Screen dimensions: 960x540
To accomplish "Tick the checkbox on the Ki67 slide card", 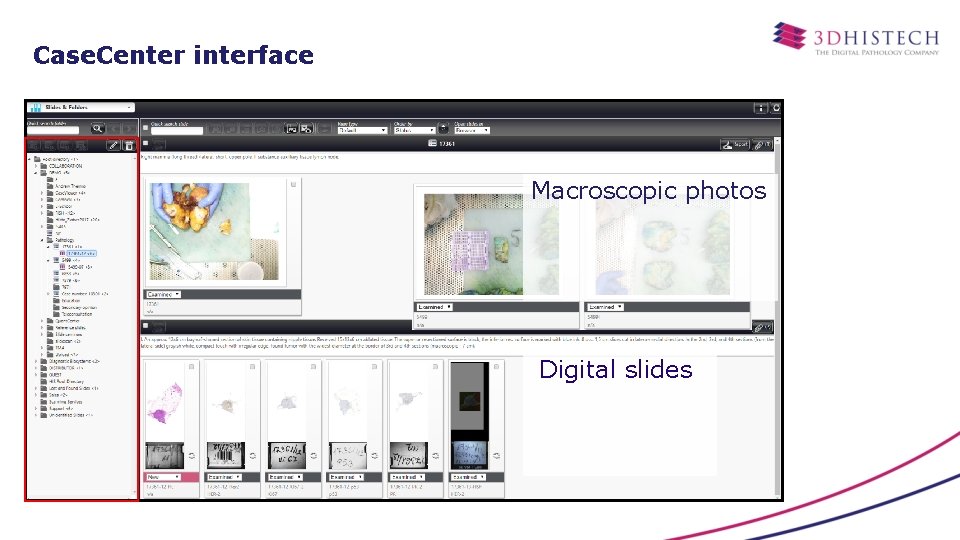I will pos(313,367).
